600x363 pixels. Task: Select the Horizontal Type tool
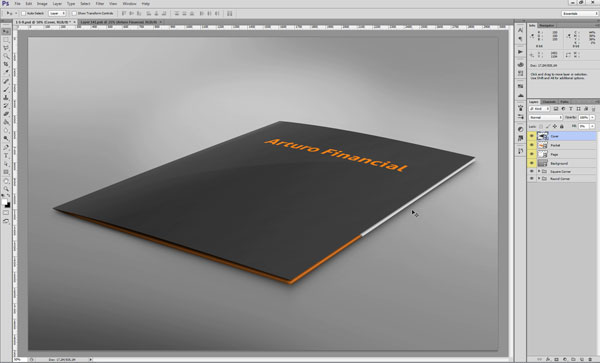pos(6,156)
